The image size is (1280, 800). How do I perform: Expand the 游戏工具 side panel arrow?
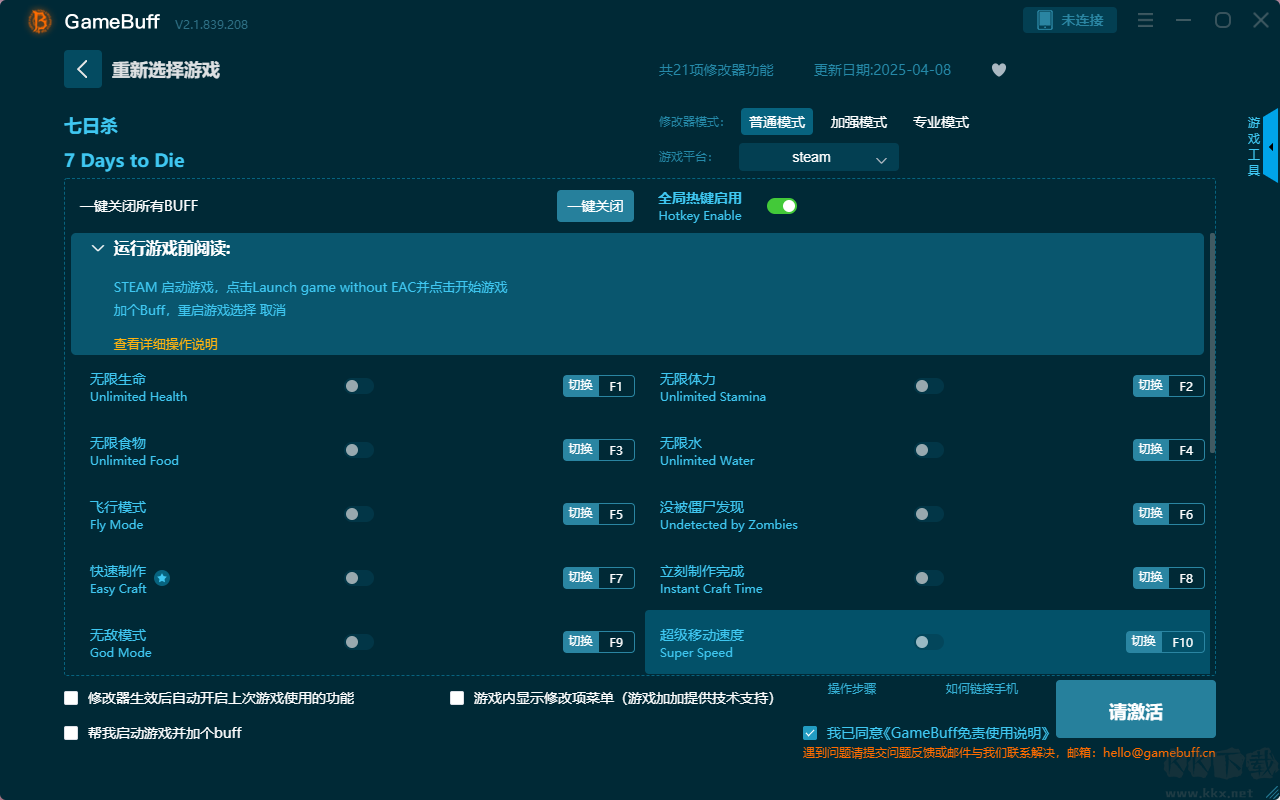pos(1270,147)
